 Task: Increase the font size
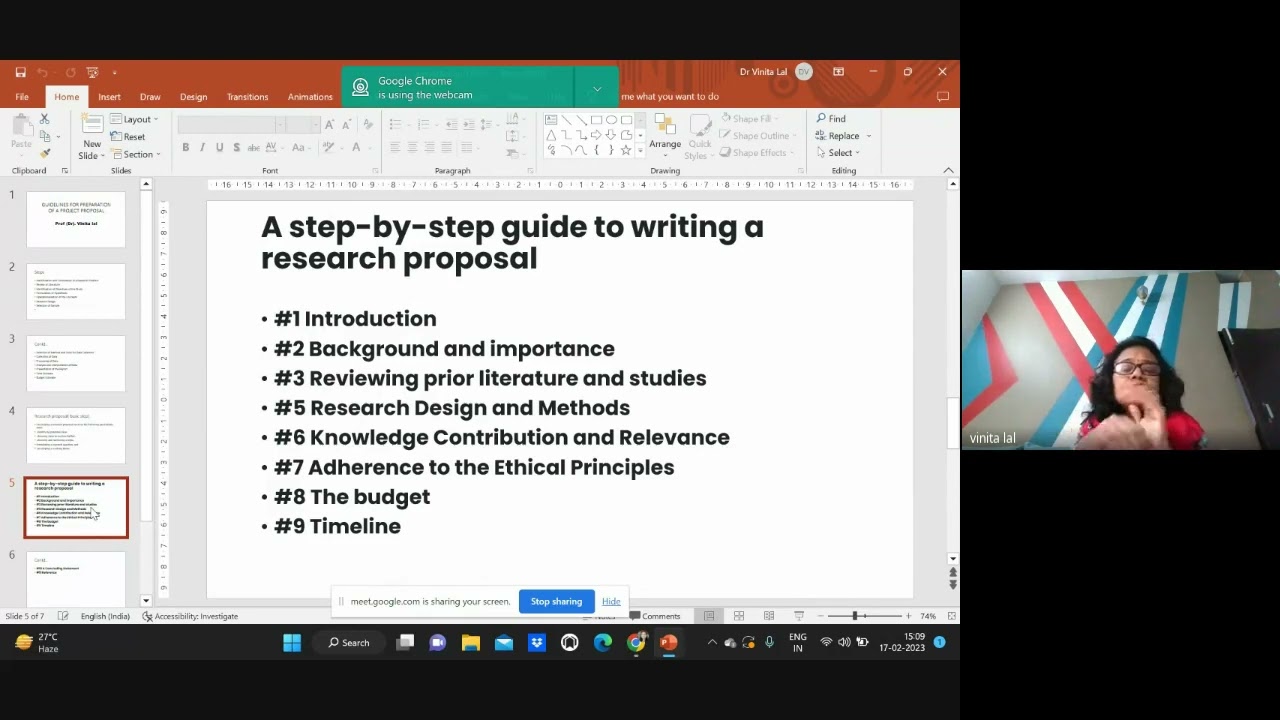[x=330, y=125]
